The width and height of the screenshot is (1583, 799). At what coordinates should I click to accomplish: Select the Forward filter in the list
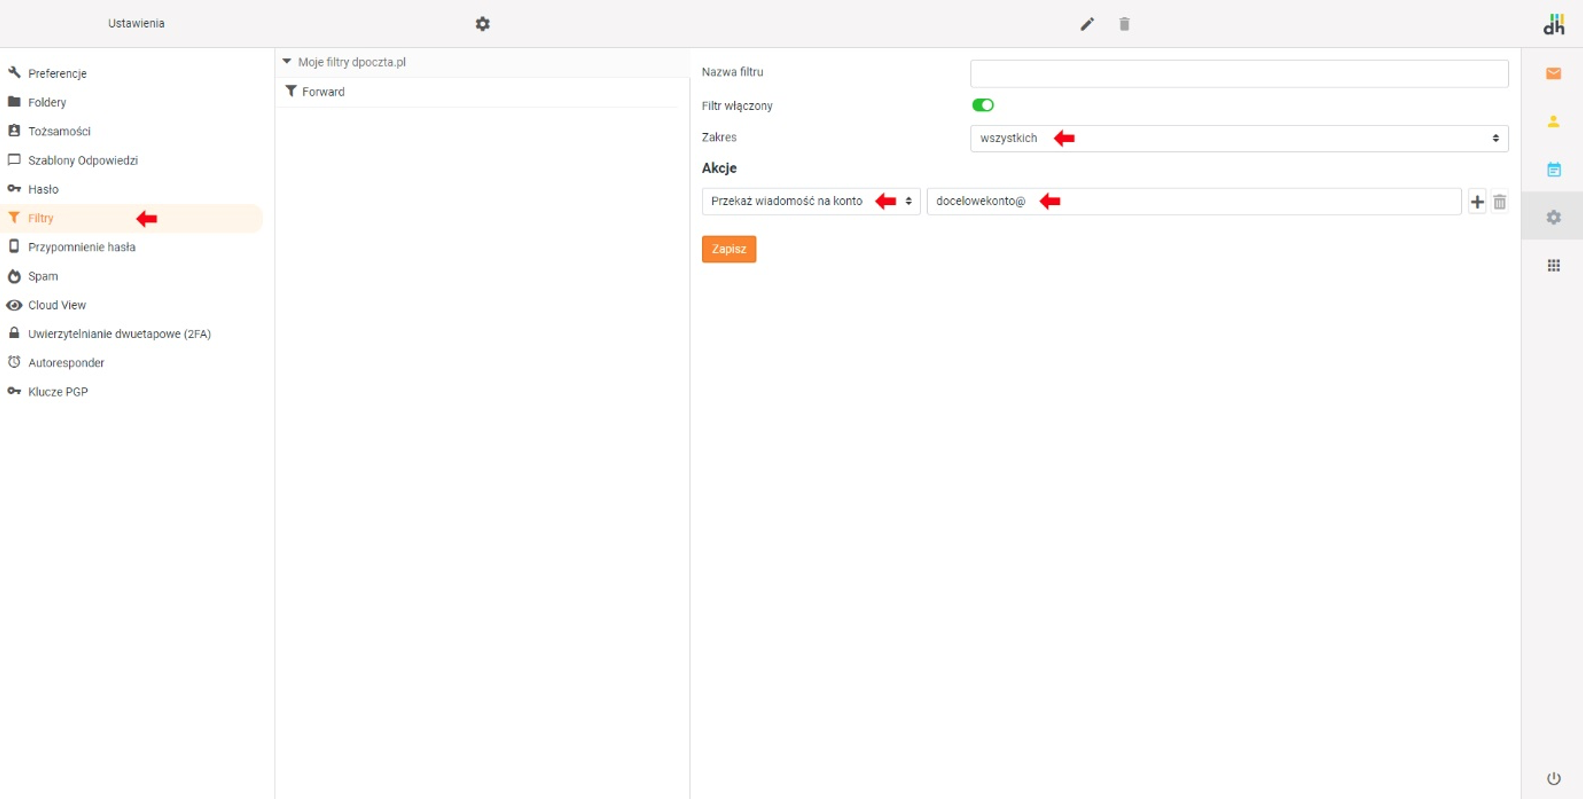point(323,92)
